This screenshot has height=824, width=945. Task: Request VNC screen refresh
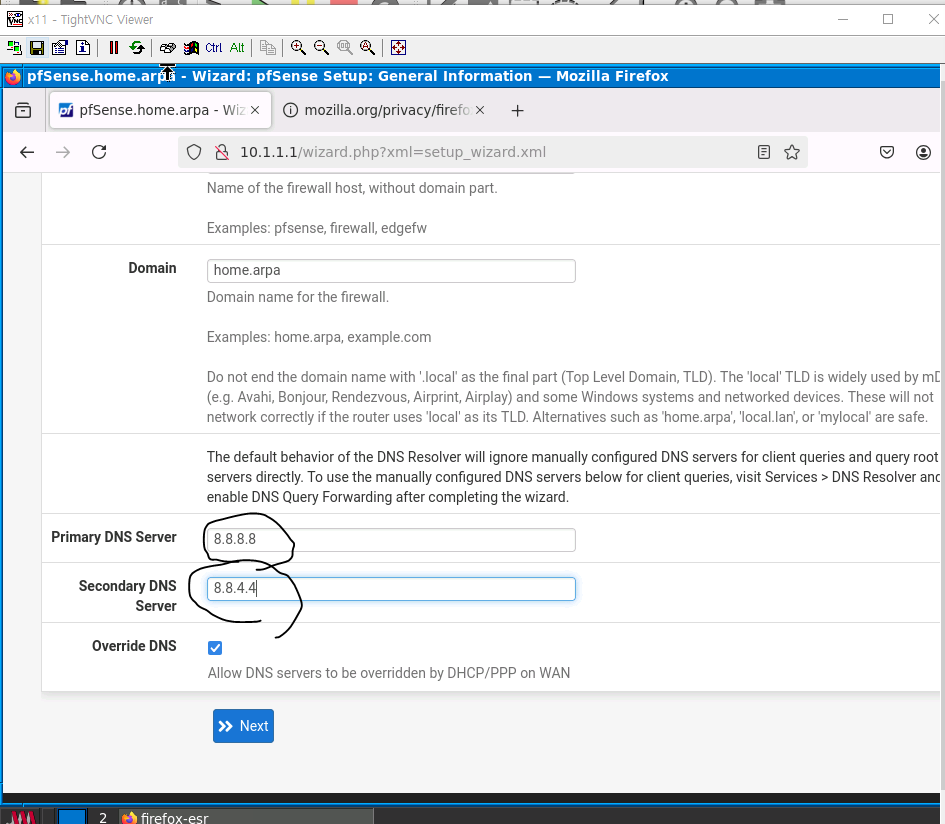137,48
